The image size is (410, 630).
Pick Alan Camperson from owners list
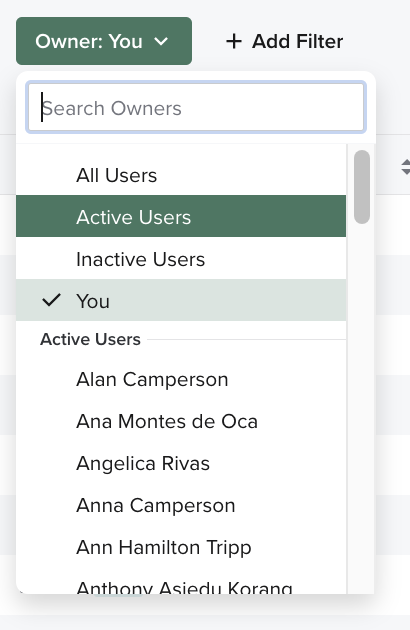point(181,379)
